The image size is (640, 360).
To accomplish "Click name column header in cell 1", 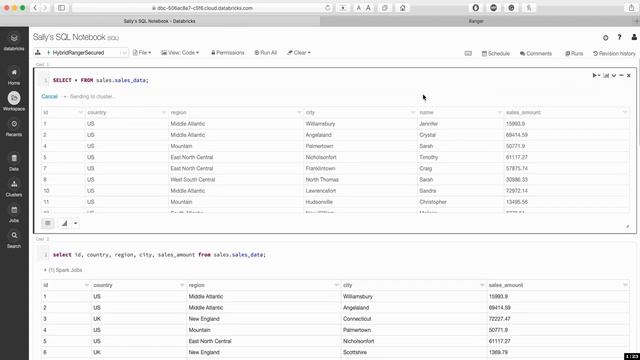I will click(427, 112).
